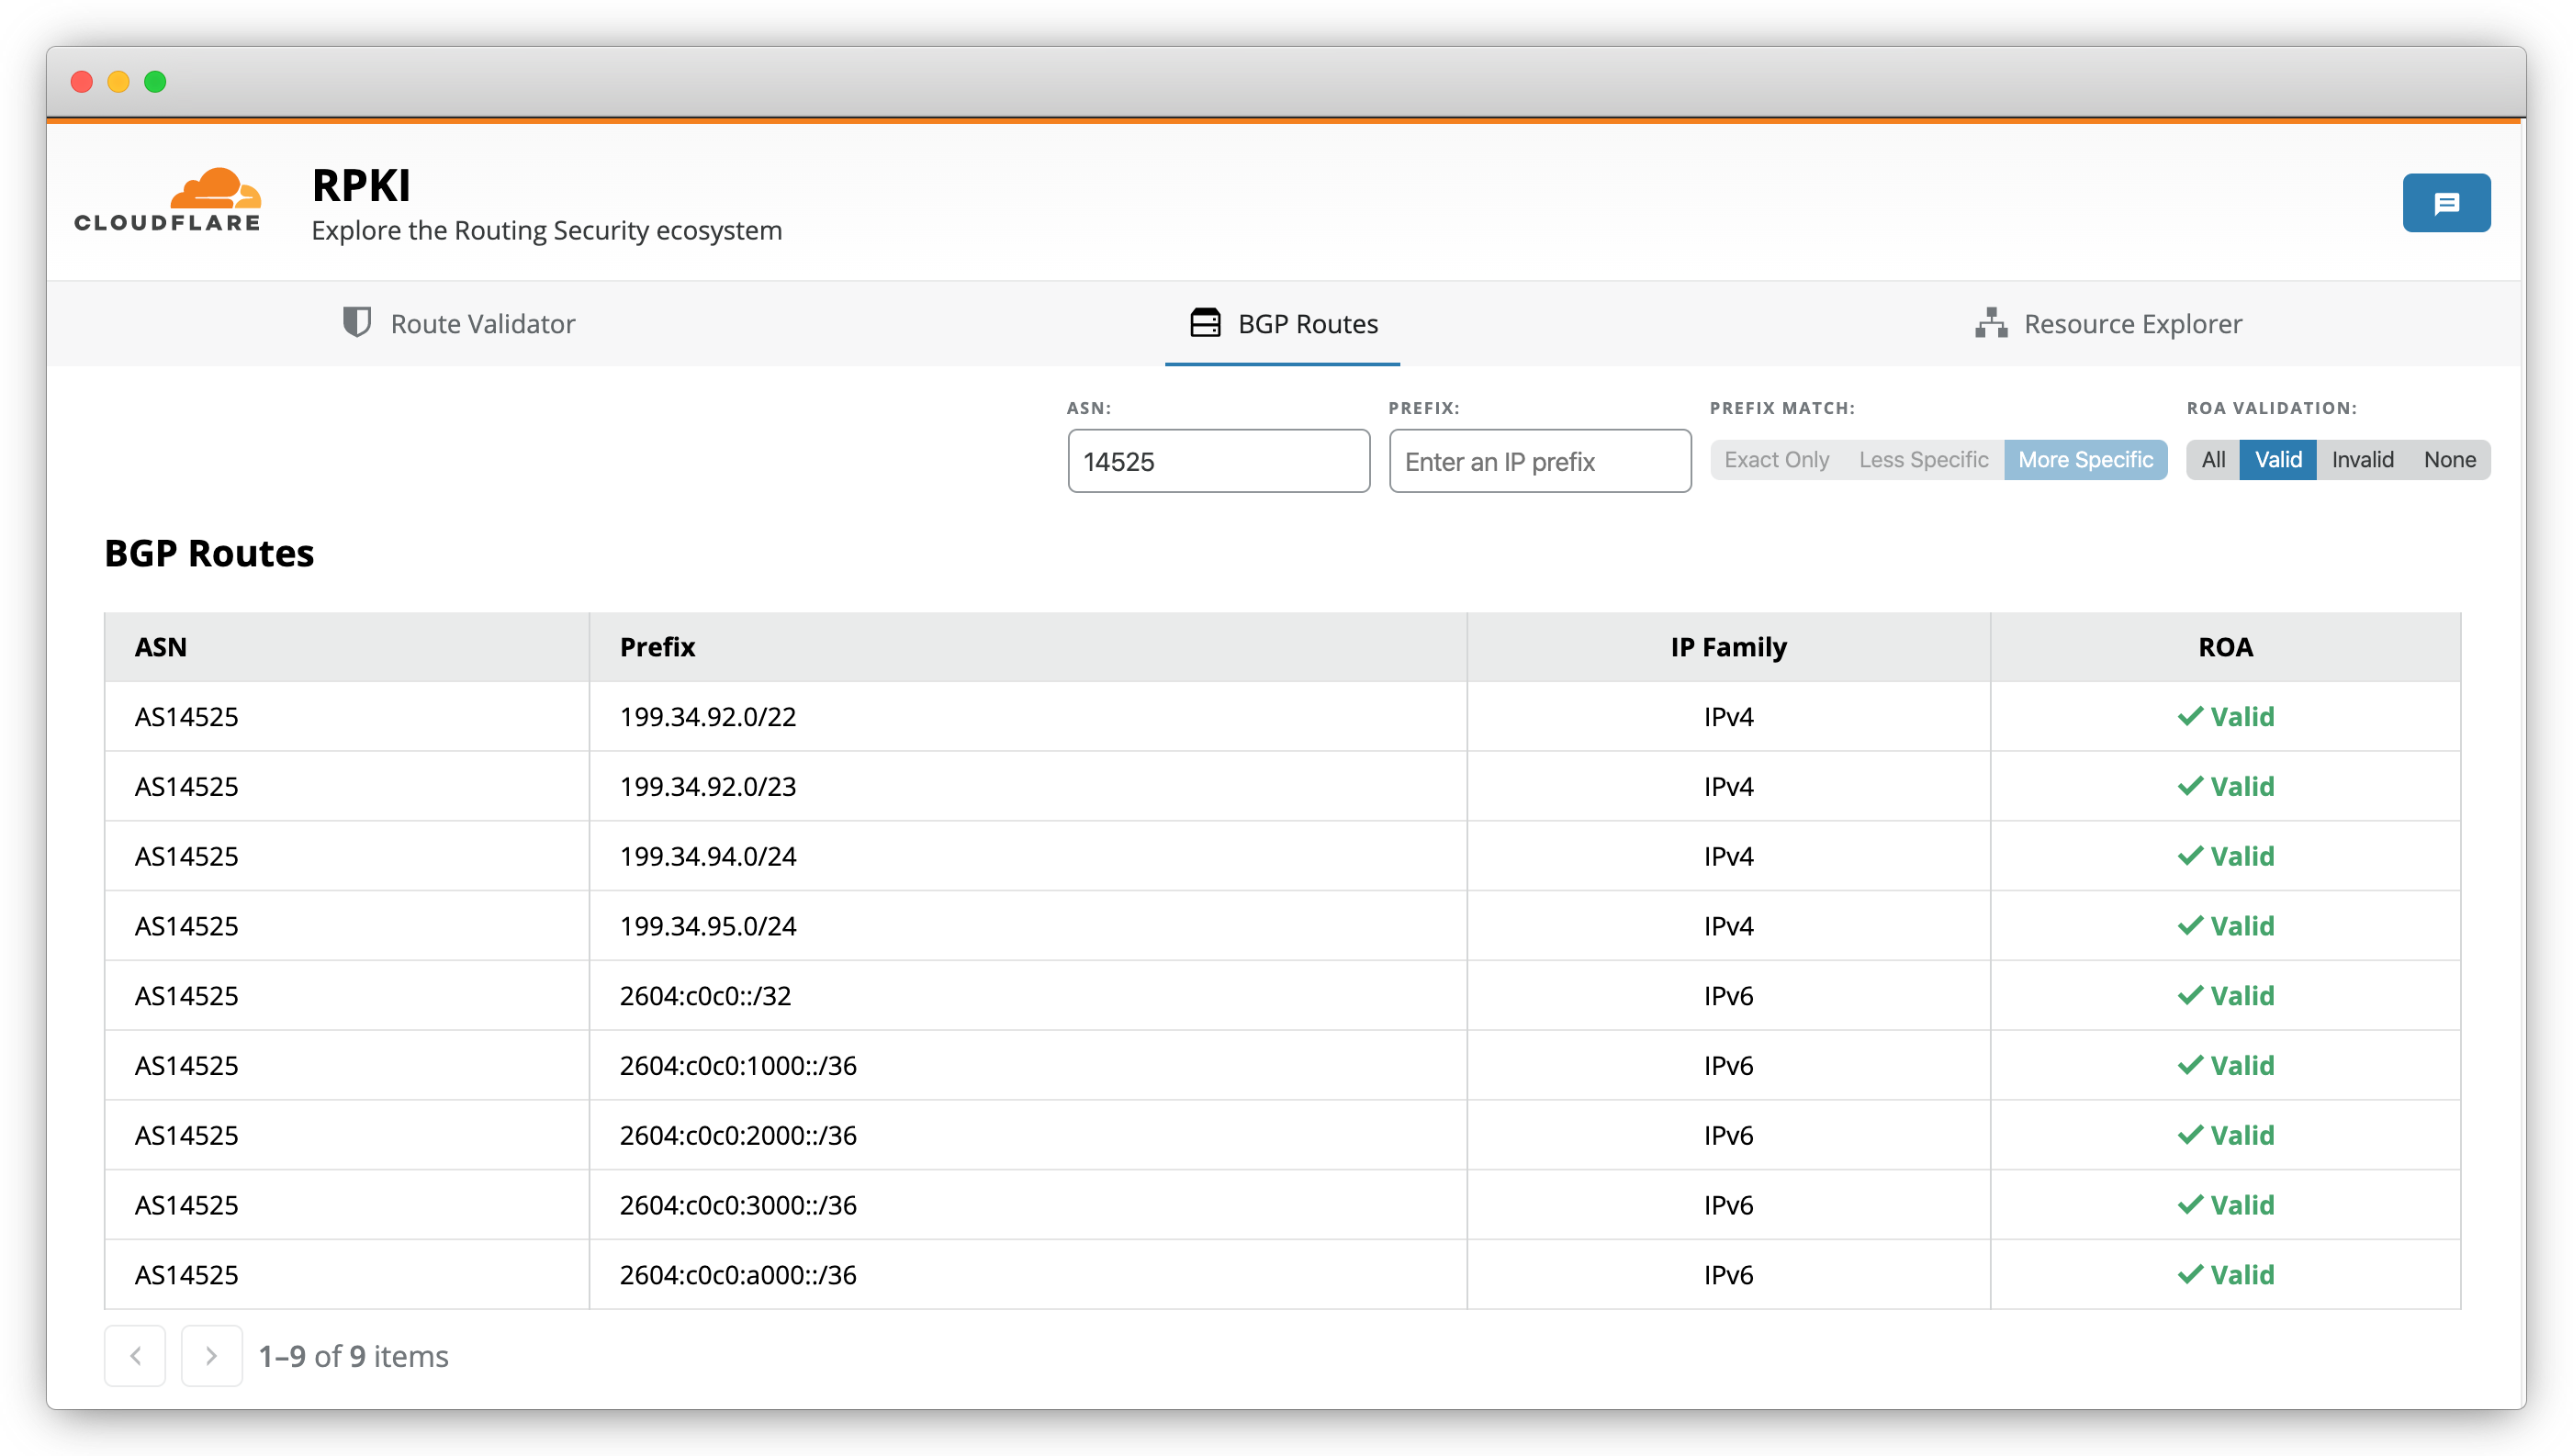Switch to the Route Validator tab

482,324
